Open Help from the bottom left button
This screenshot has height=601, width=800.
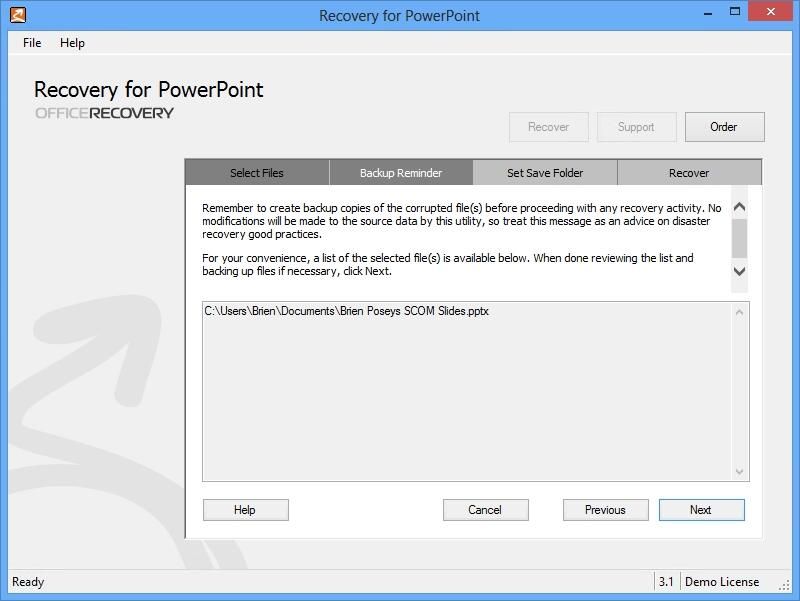[x=244, y=509]
